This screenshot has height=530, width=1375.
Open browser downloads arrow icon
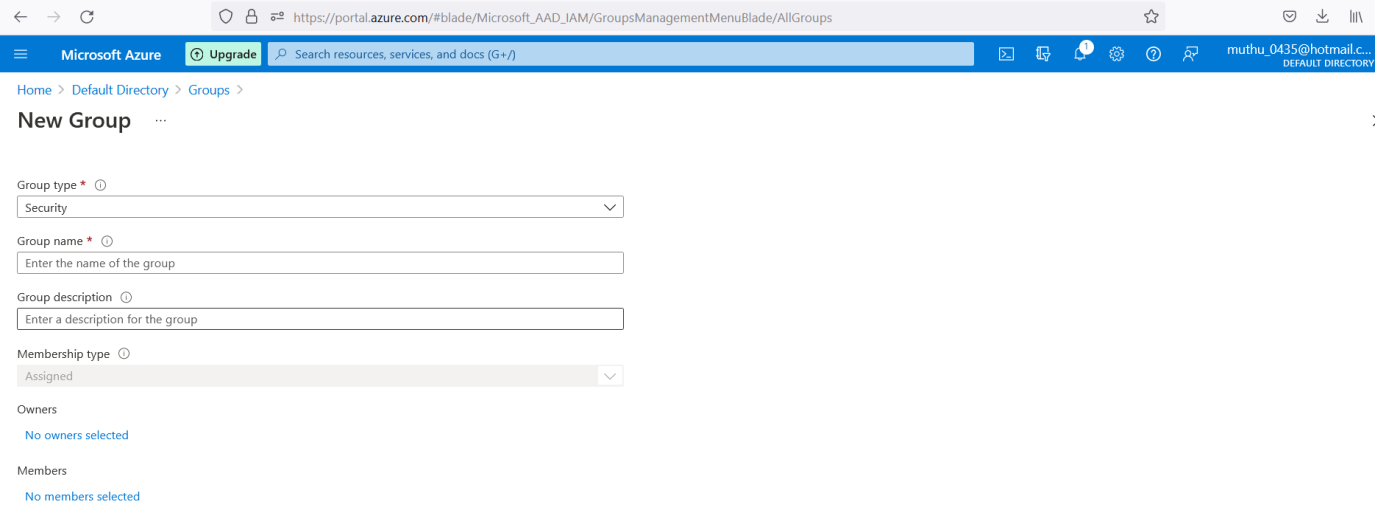click(1322, 17)
